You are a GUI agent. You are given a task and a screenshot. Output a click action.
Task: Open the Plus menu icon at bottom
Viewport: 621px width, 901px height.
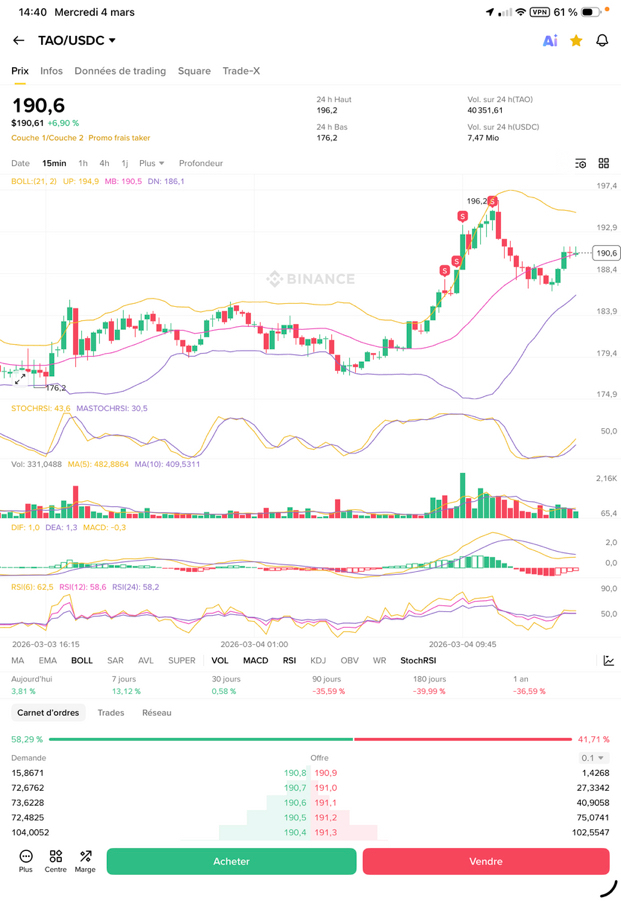pyautogui.click(x=26, y=861)
